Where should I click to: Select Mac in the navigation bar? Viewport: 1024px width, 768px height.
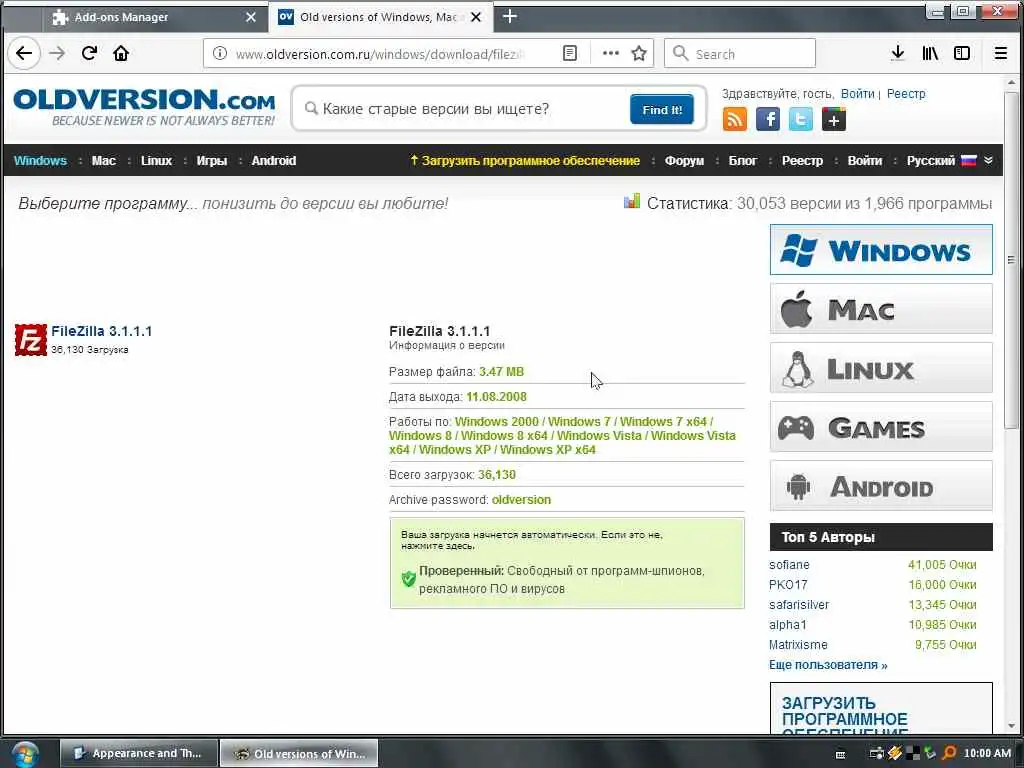[x=103, y=161]
